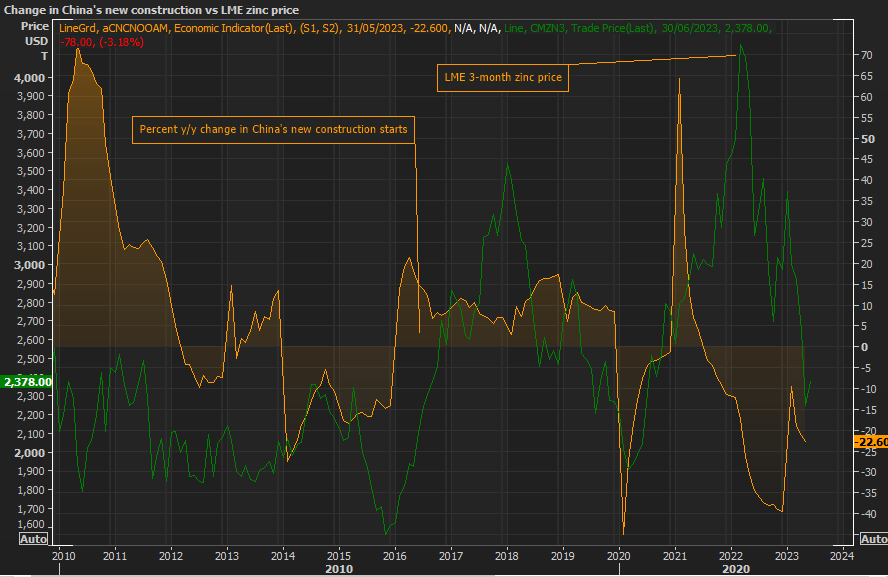
Task: Click the 'Price USD T' axis header
Action: 33,43
